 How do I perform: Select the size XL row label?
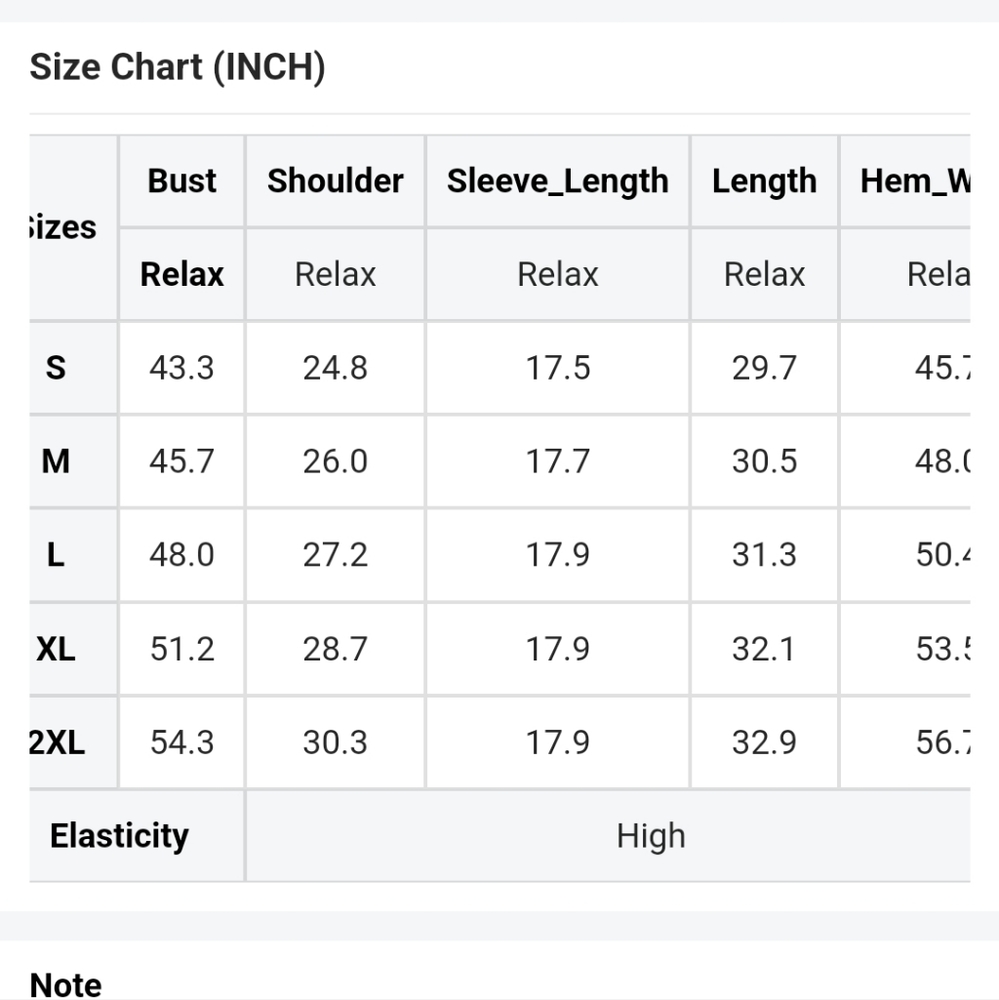[x=56, y=649]
